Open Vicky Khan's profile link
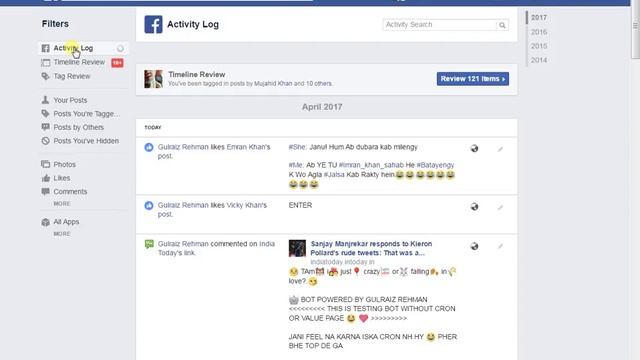The width and height of the screenshot is (640, 360). pyautogui.click(x=247, y=205)
